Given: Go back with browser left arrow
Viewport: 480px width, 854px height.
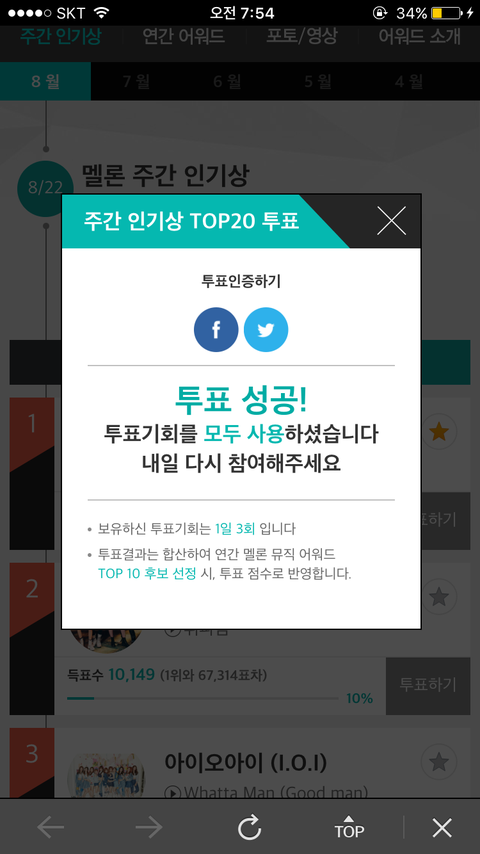Looking at the screenshot, I should point(51,827).
